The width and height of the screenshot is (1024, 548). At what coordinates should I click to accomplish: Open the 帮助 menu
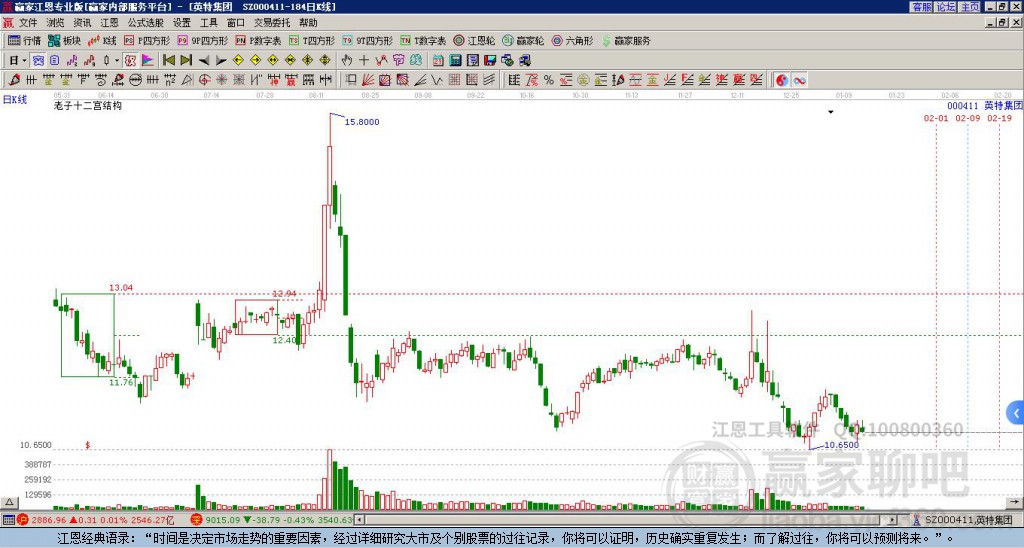point(308,23)
